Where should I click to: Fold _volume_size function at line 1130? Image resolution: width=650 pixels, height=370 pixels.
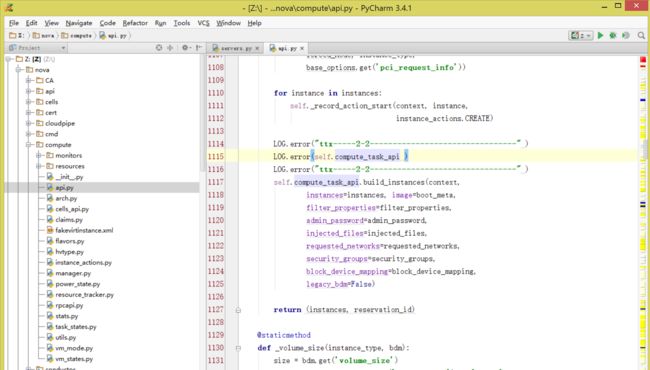point(238,348)
